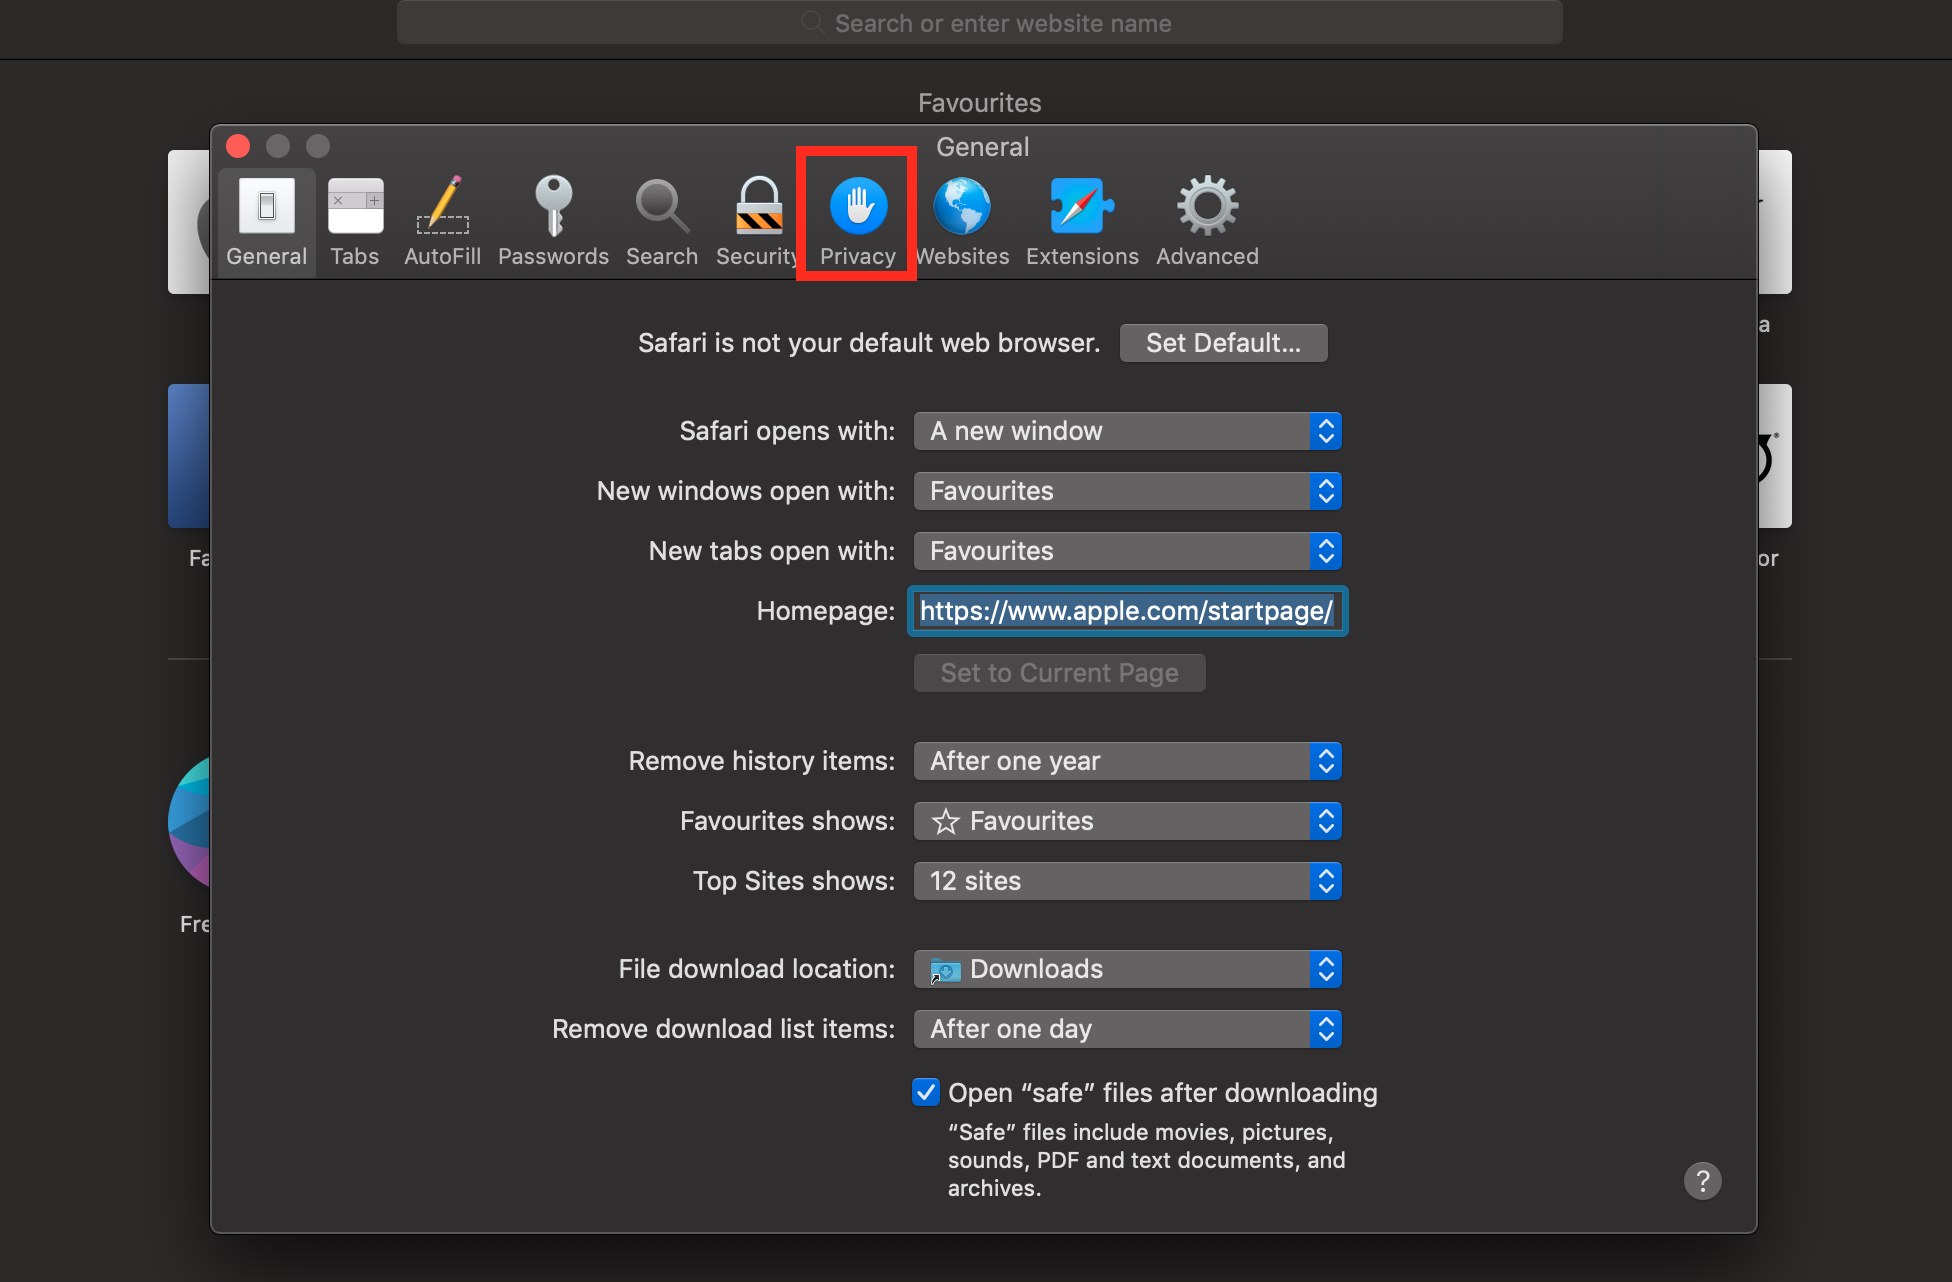The image size is (1952, 1282).
Task: Click the Set Default... button
Action: 1223,343
